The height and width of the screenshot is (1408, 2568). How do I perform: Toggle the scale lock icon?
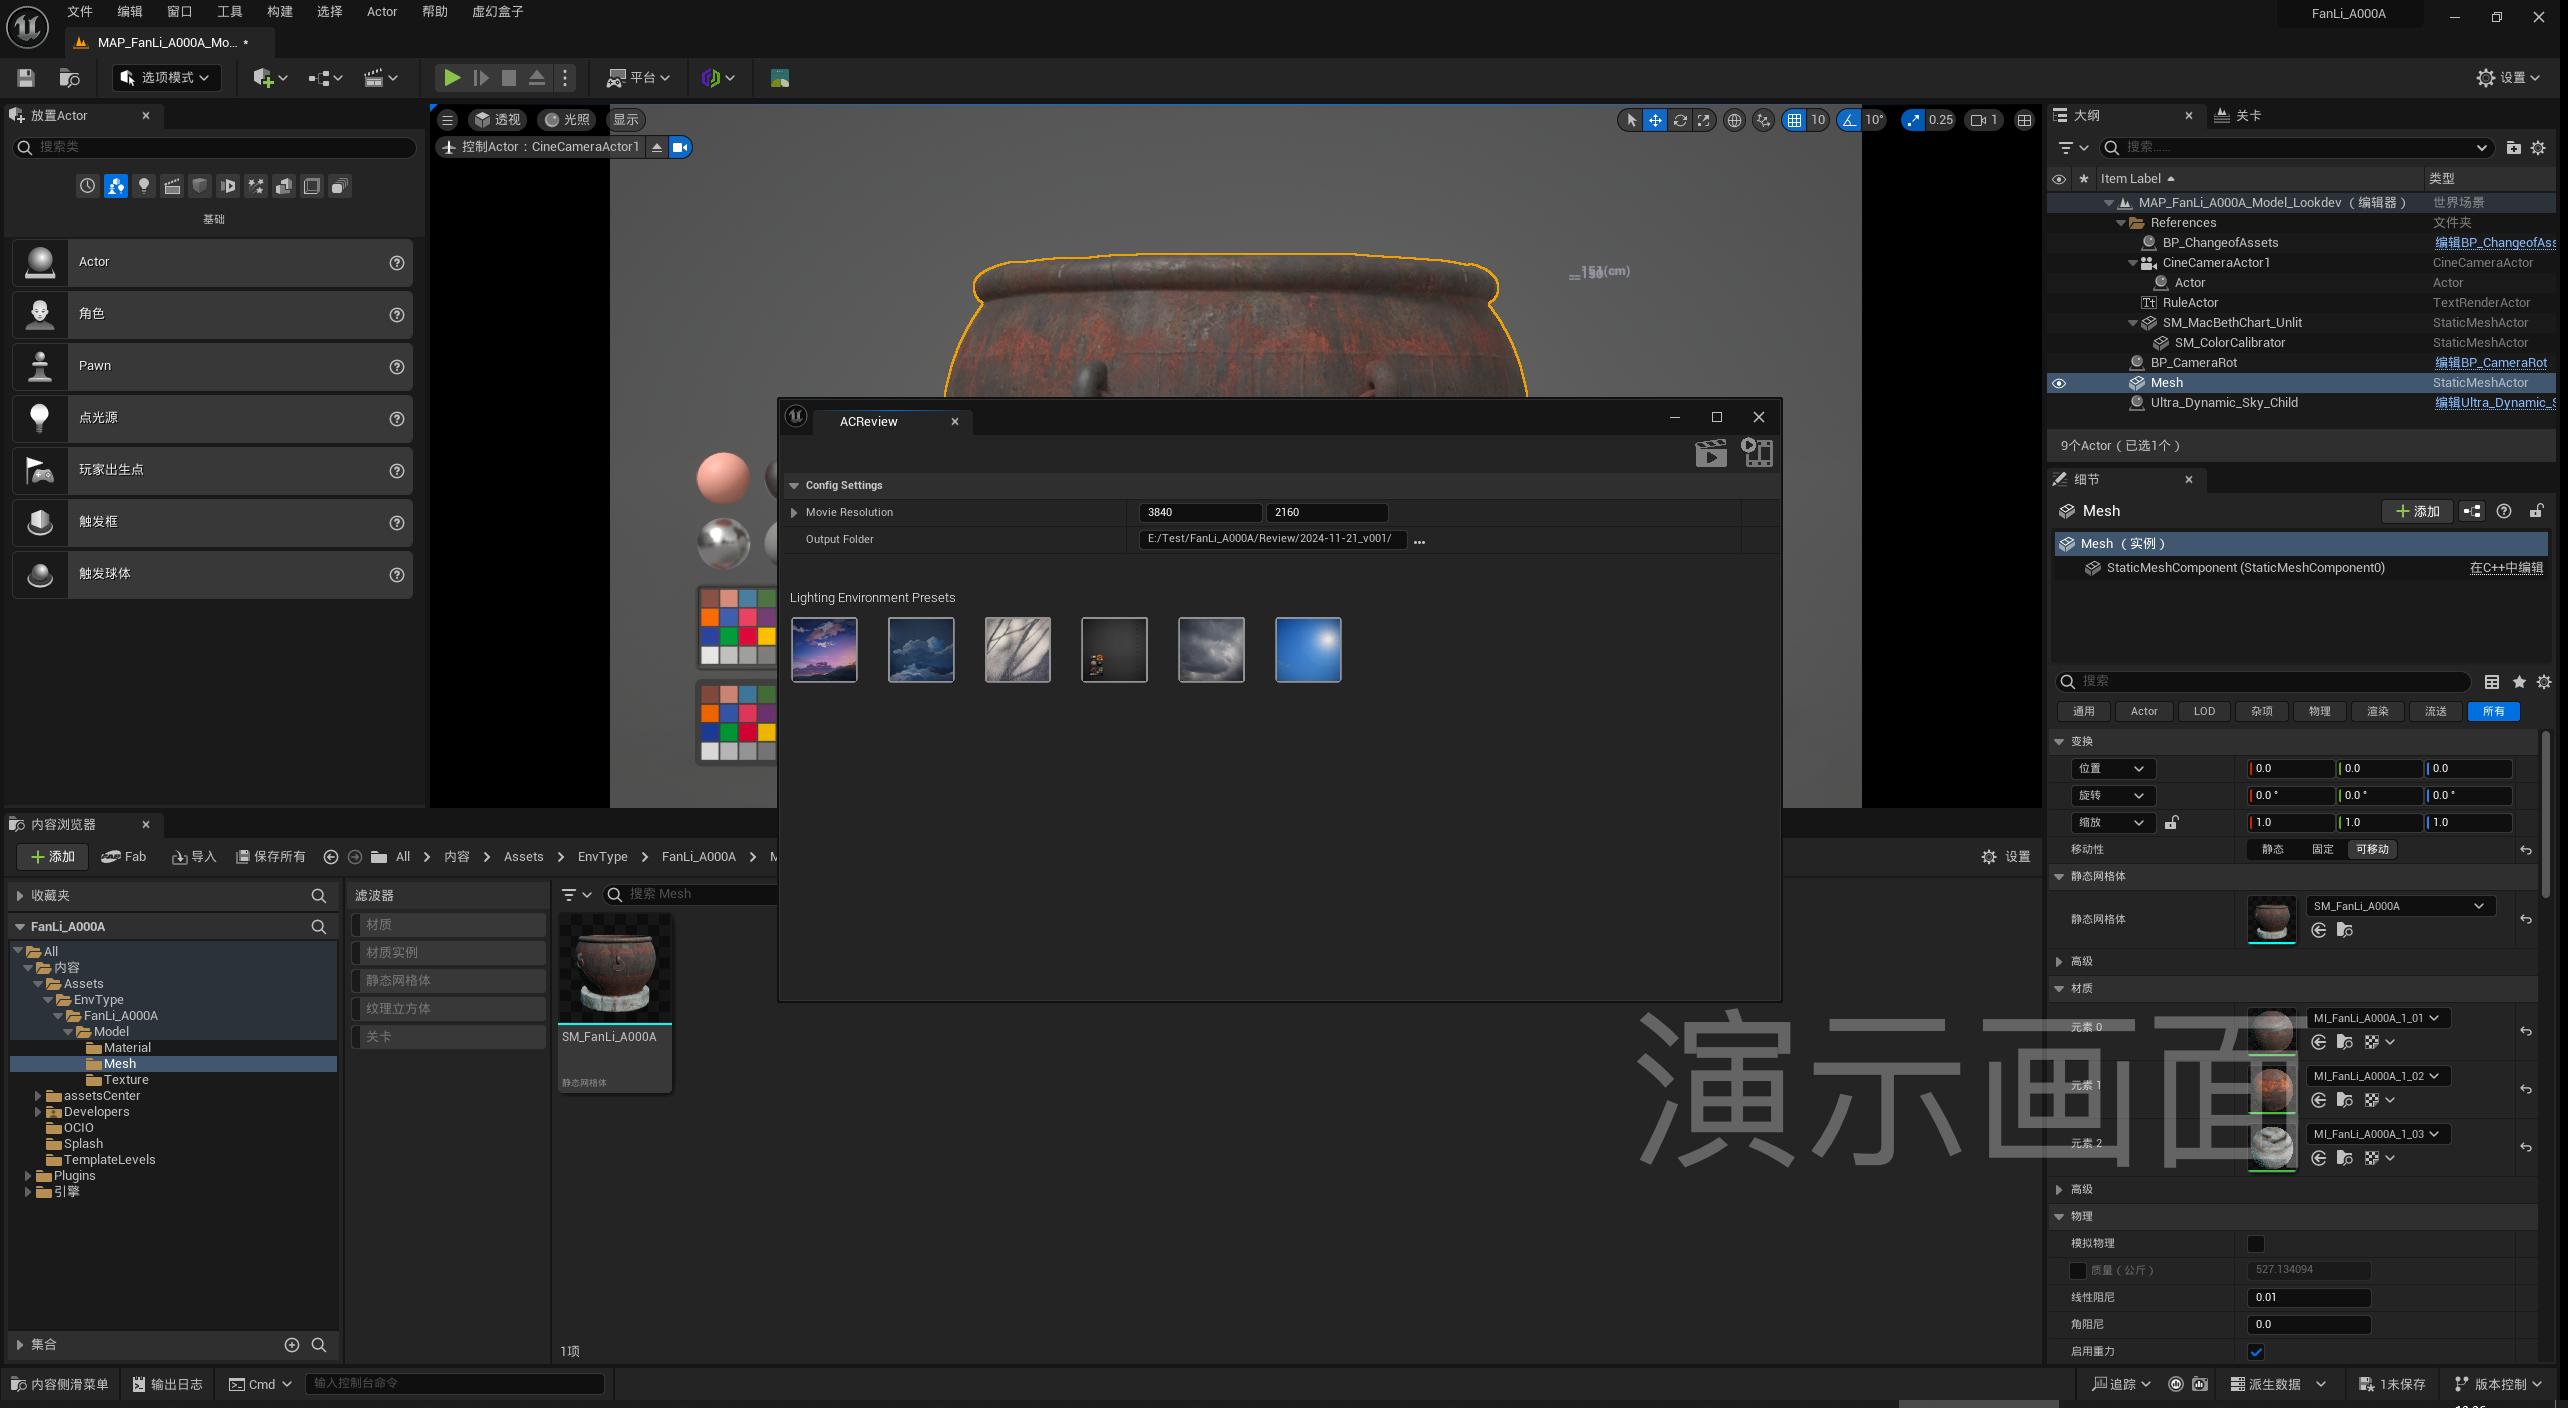2172,823
